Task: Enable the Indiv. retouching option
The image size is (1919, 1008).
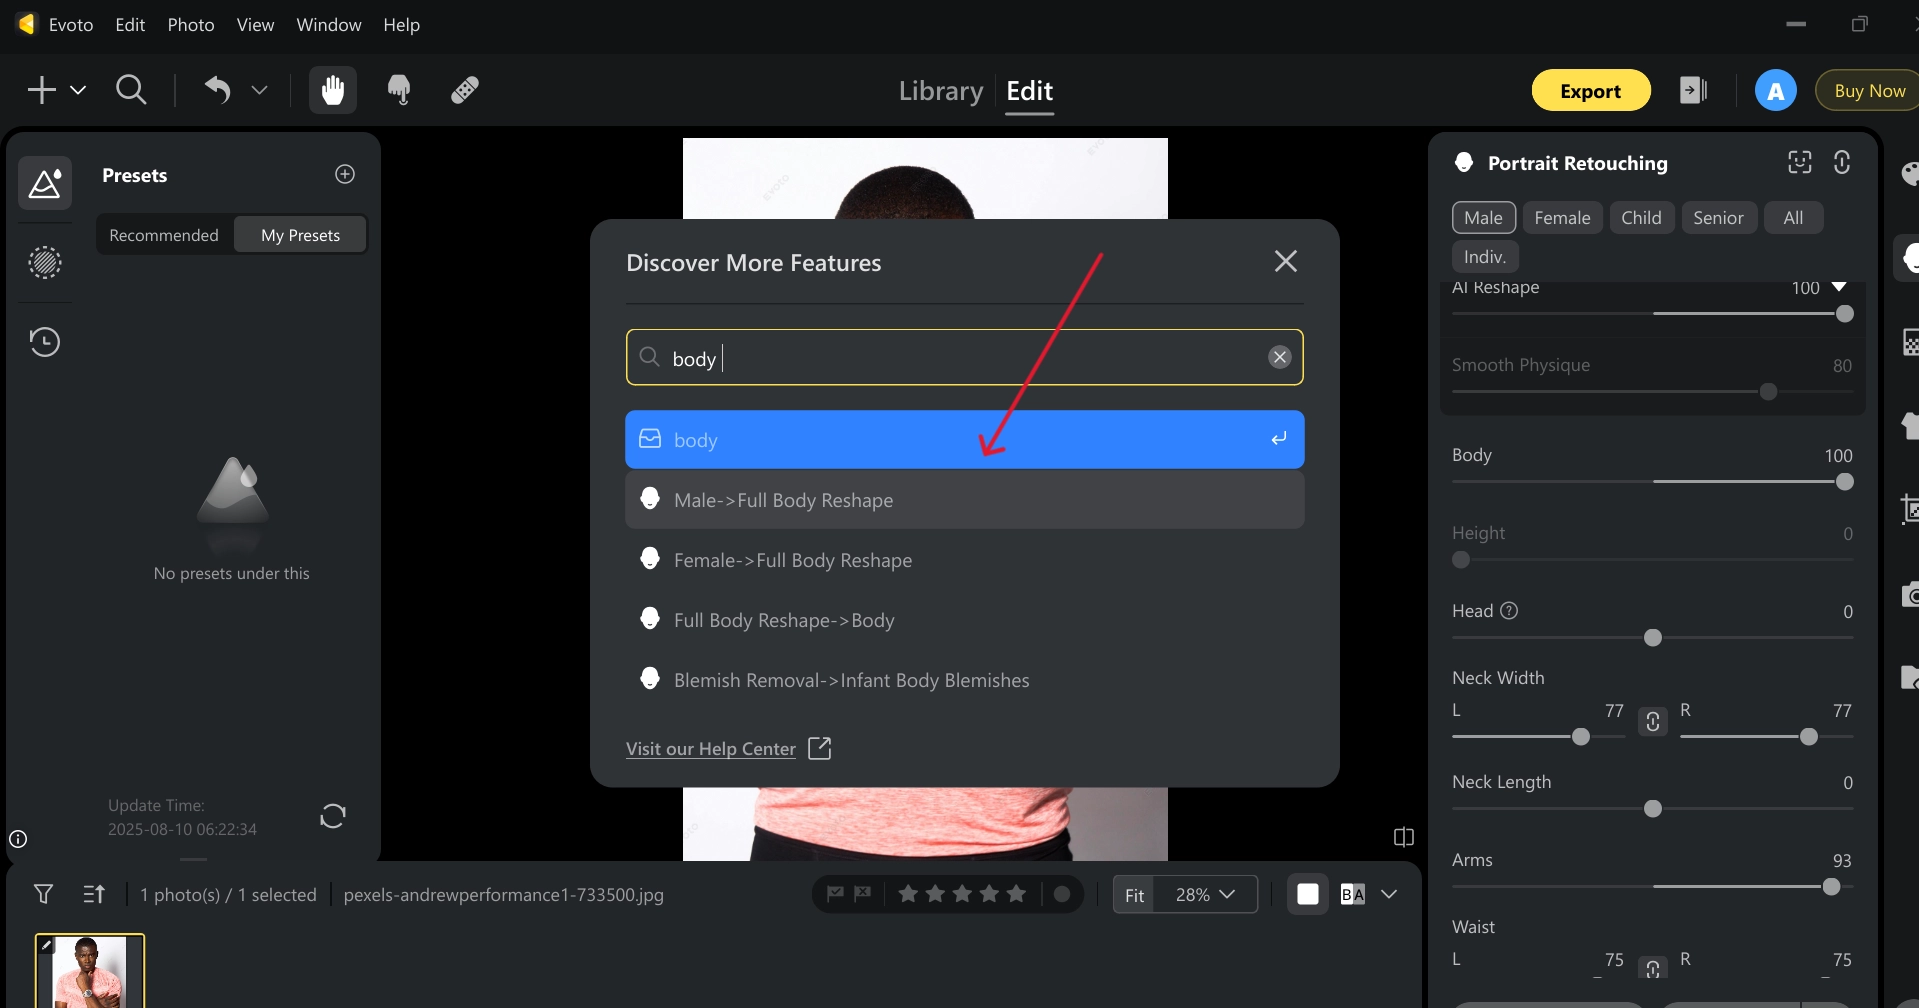Action: (x=1484, y=256)
